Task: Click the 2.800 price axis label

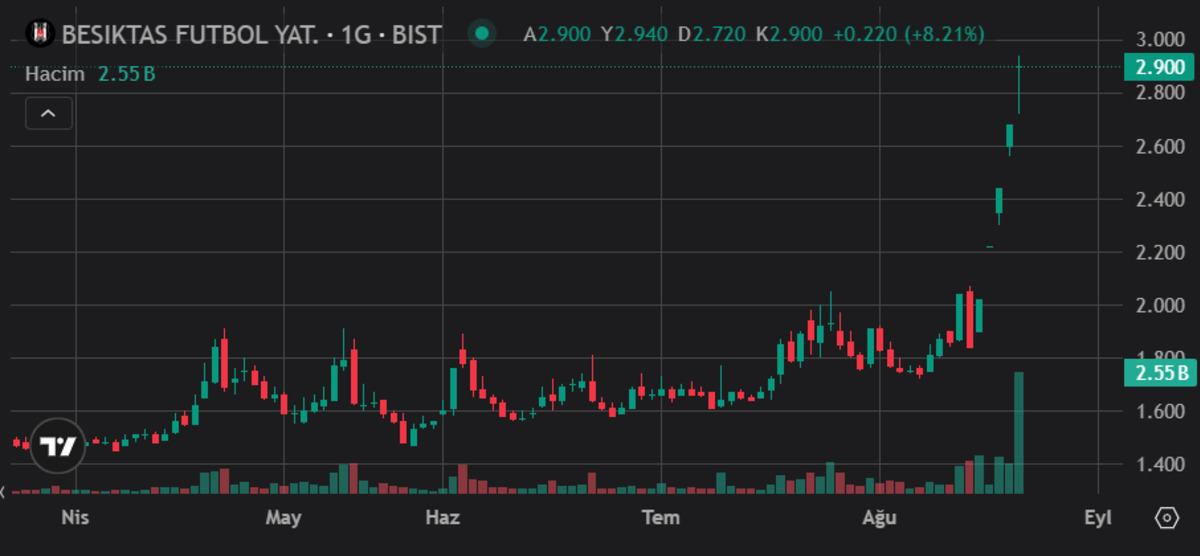Action: [x=1159, y=93]
